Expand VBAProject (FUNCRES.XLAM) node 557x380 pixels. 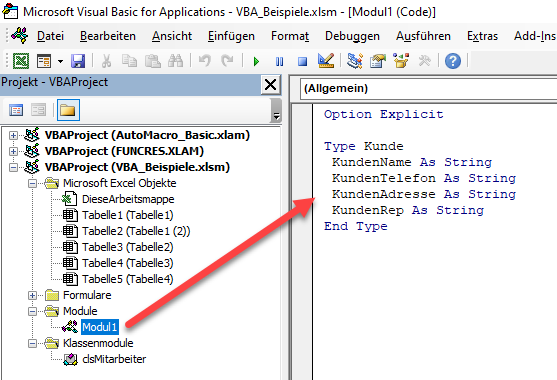coord(13,151)
